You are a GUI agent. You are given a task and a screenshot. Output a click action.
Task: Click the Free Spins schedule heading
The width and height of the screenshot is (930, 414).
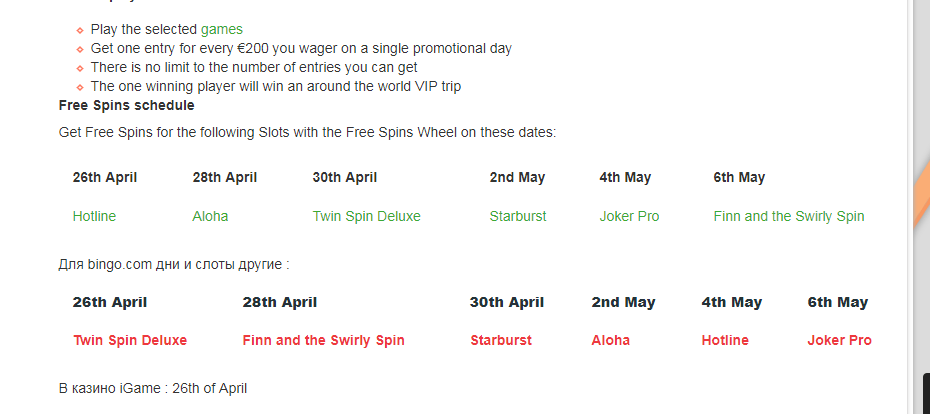coord(126,106)
